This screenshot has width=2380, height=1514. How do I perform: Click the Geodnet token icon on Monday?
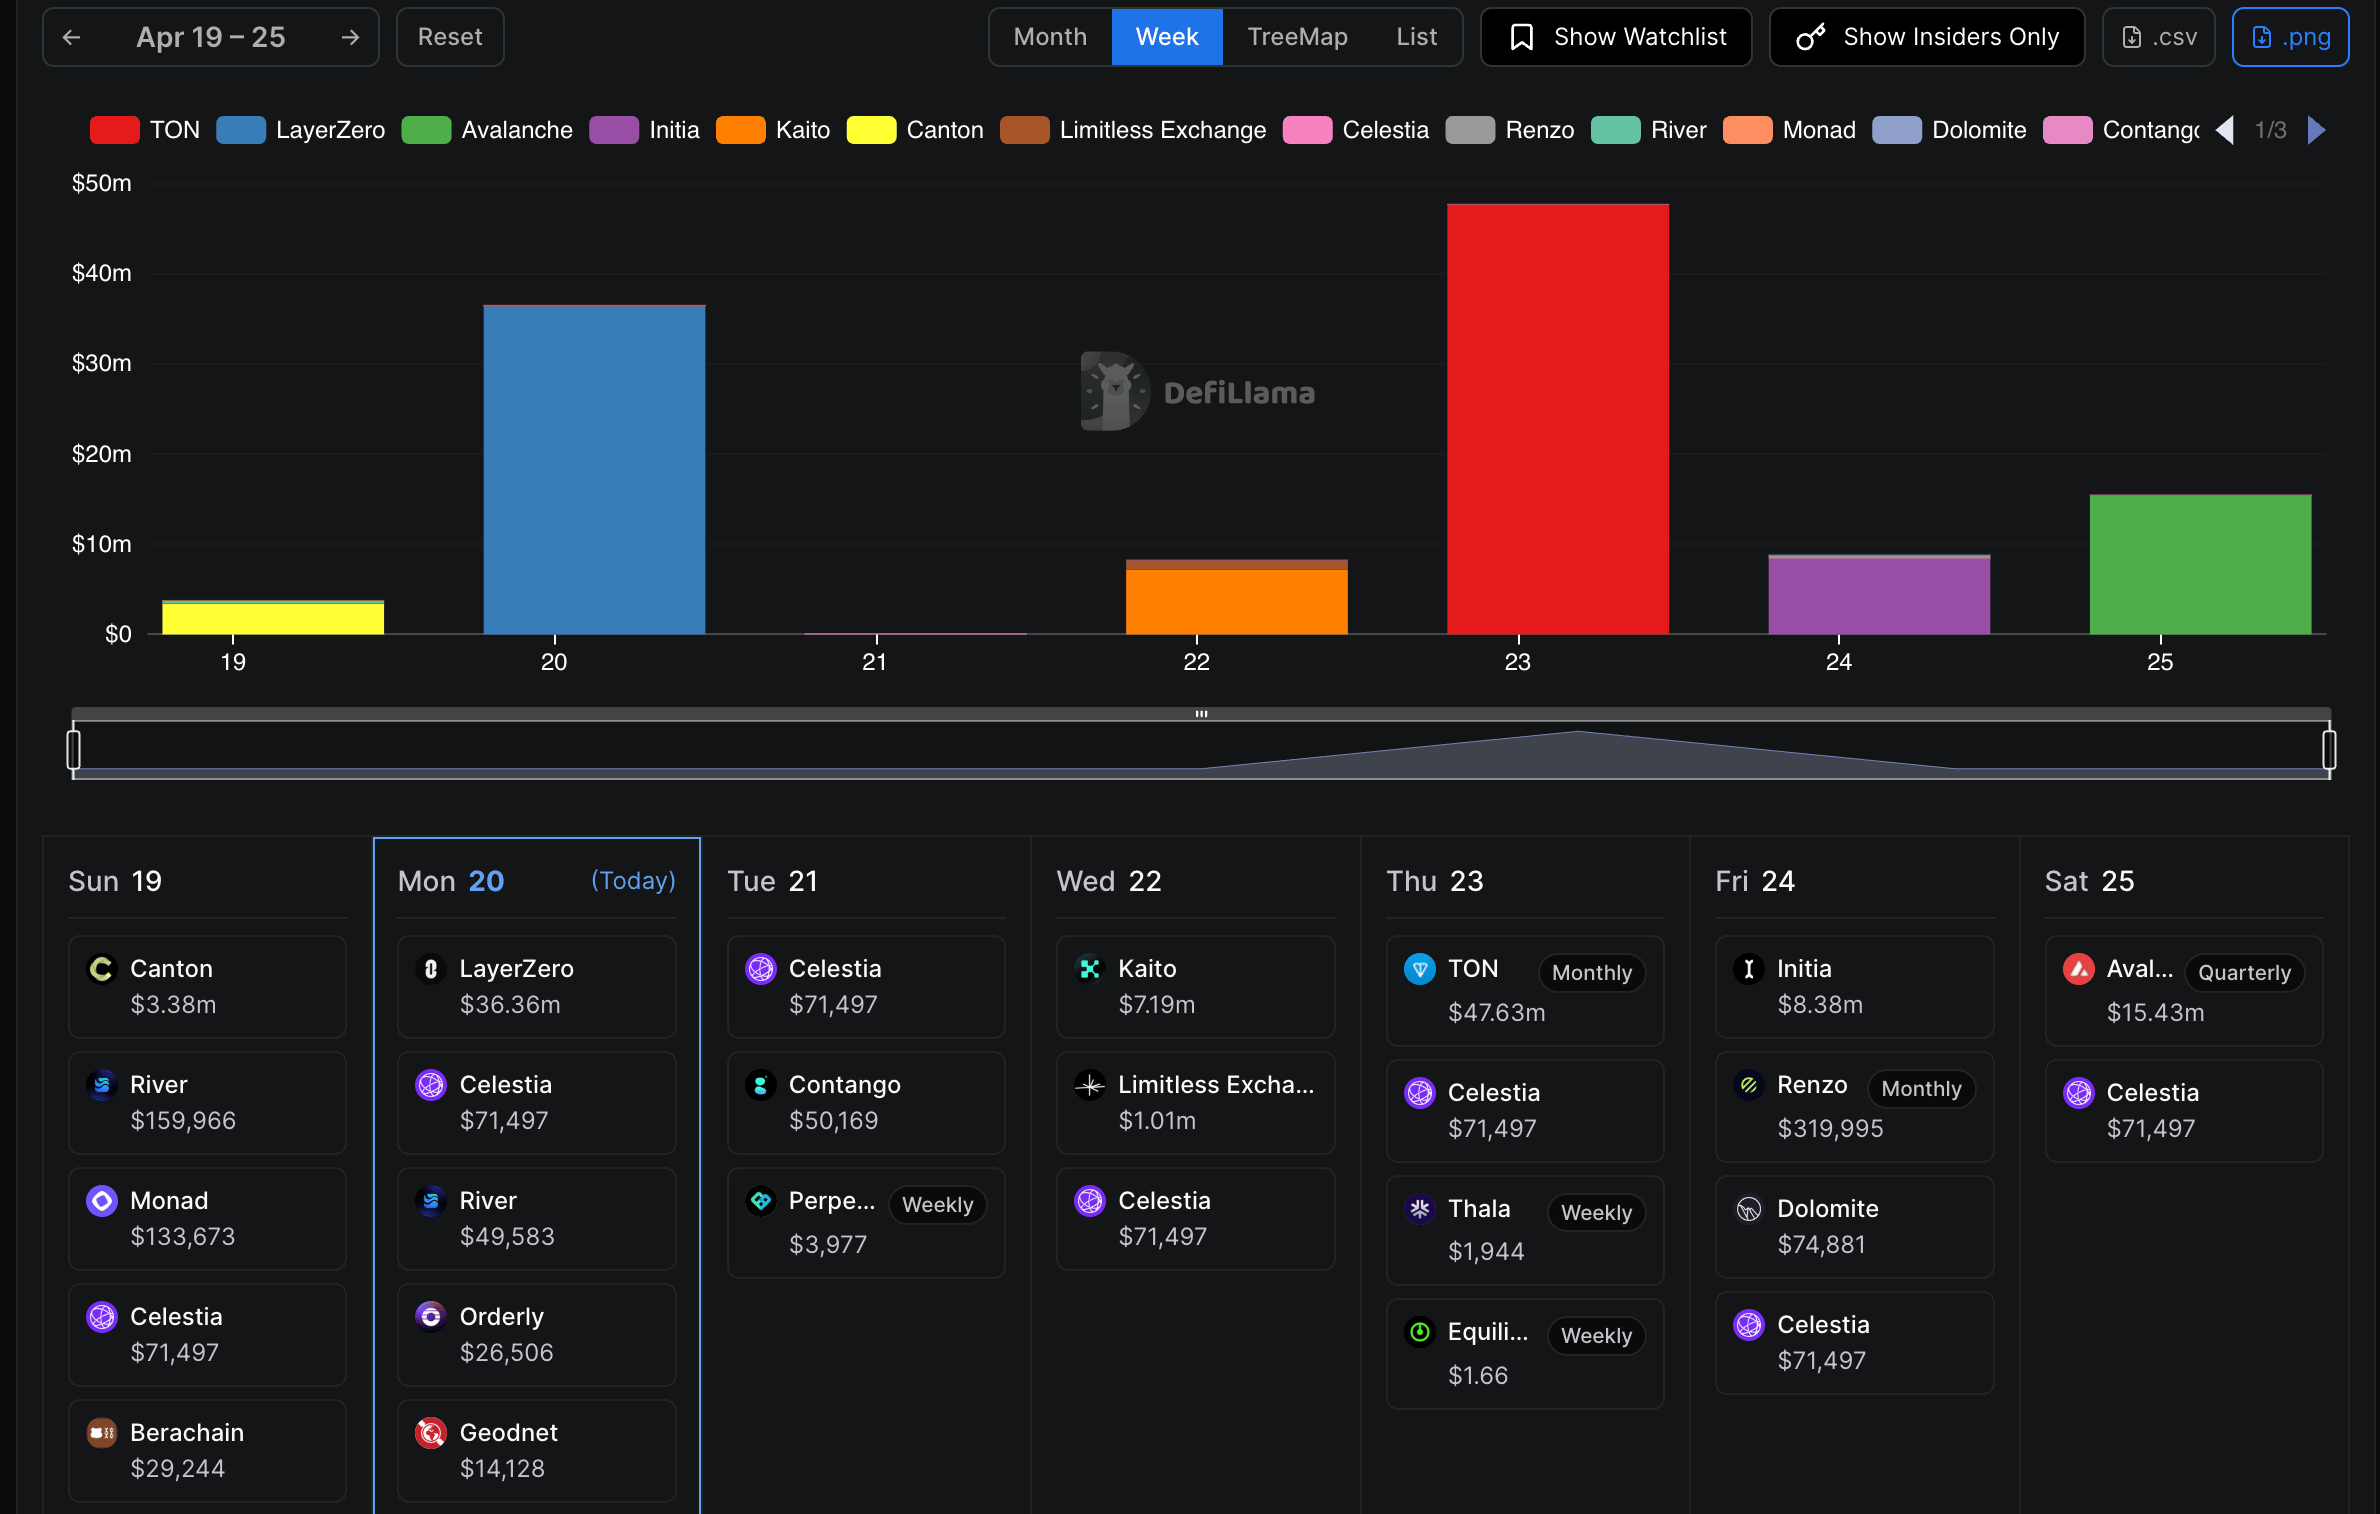click(x=430, y=1432)
